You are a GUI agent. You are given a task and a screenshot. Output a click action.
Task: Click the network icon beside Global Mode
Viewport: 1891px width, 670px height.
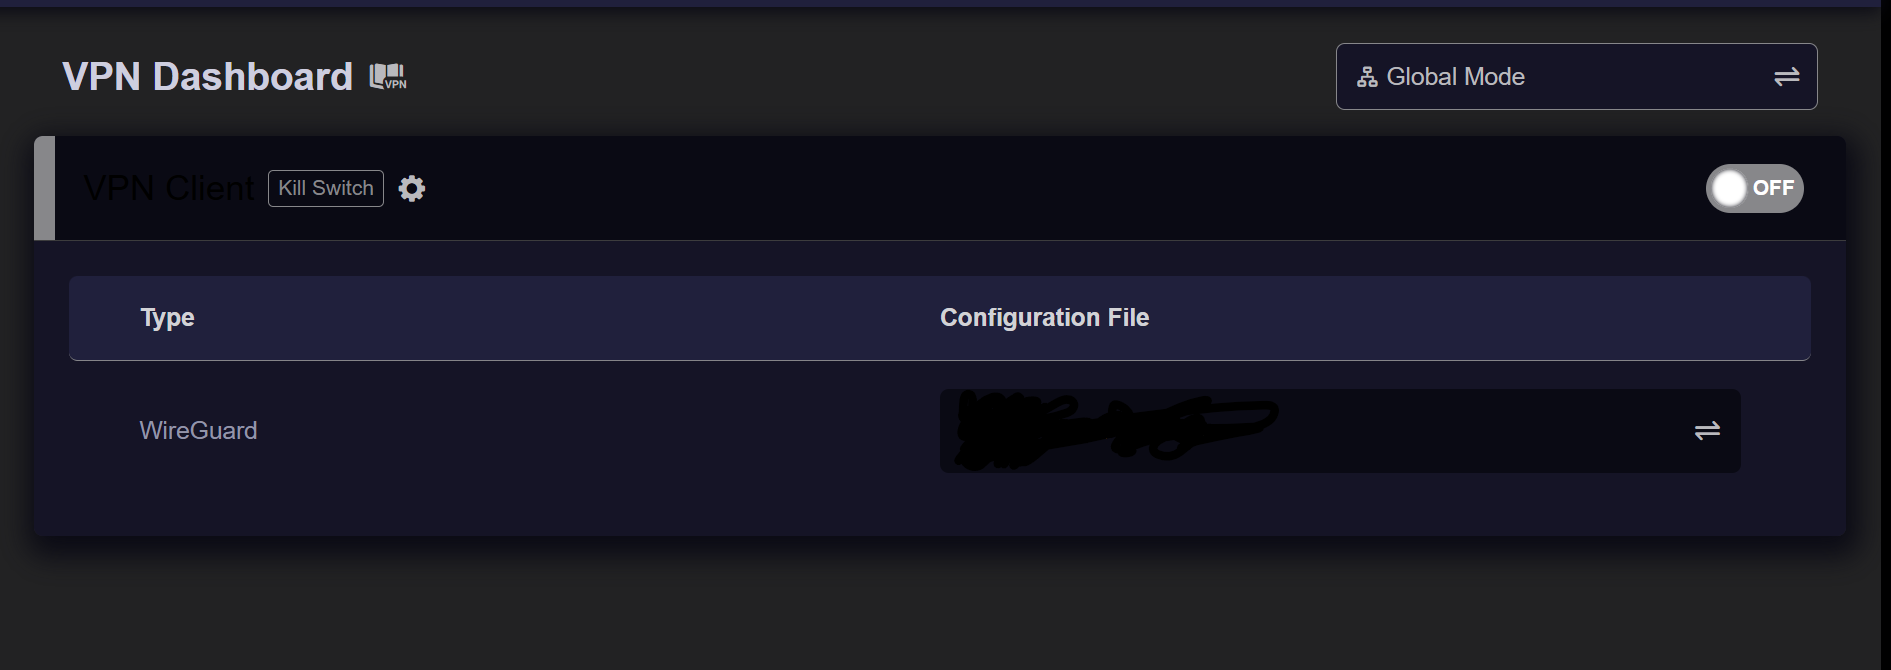[1366, 77]
